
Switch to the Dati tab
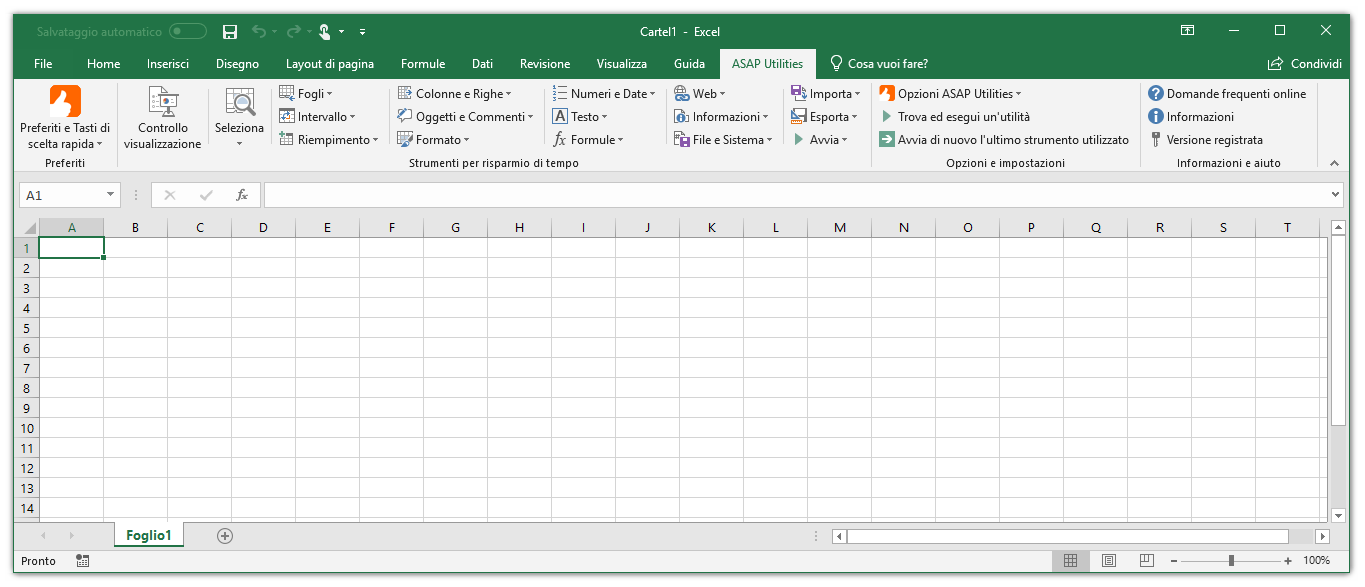[483, 64]
